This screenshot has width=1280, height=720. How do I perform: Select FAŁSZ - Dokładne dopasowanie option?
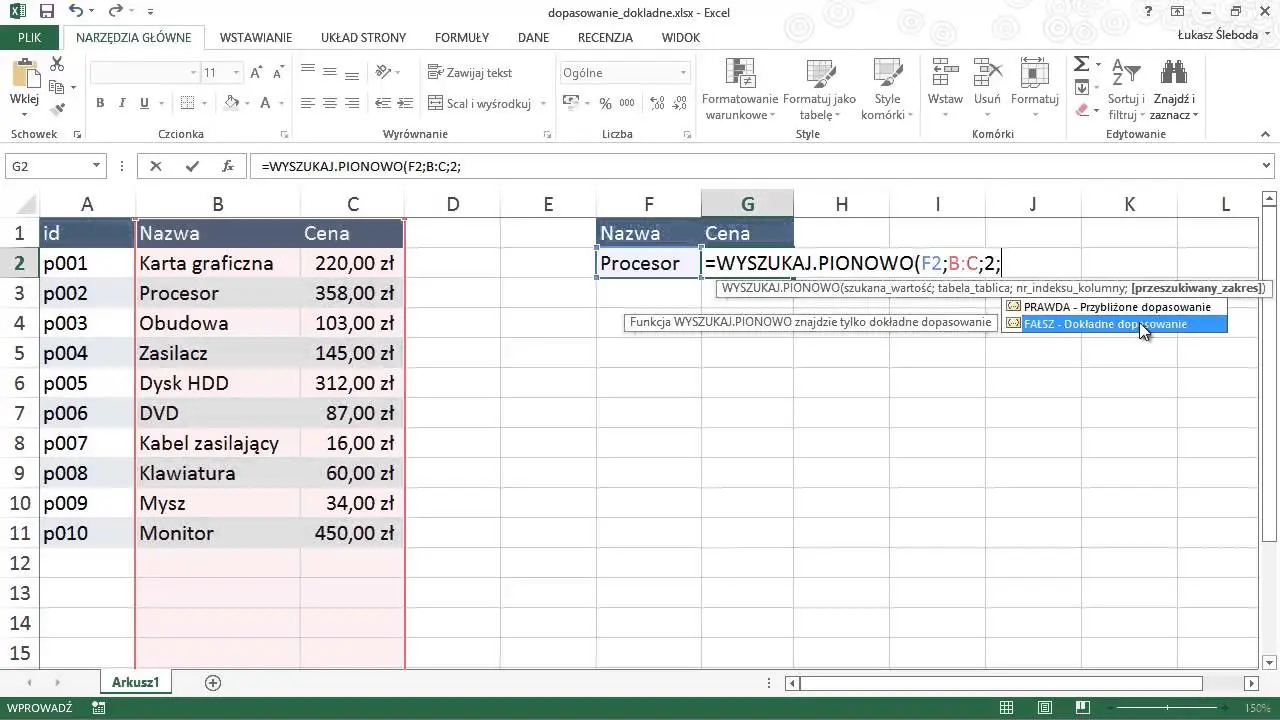[x=1104, y=324]
